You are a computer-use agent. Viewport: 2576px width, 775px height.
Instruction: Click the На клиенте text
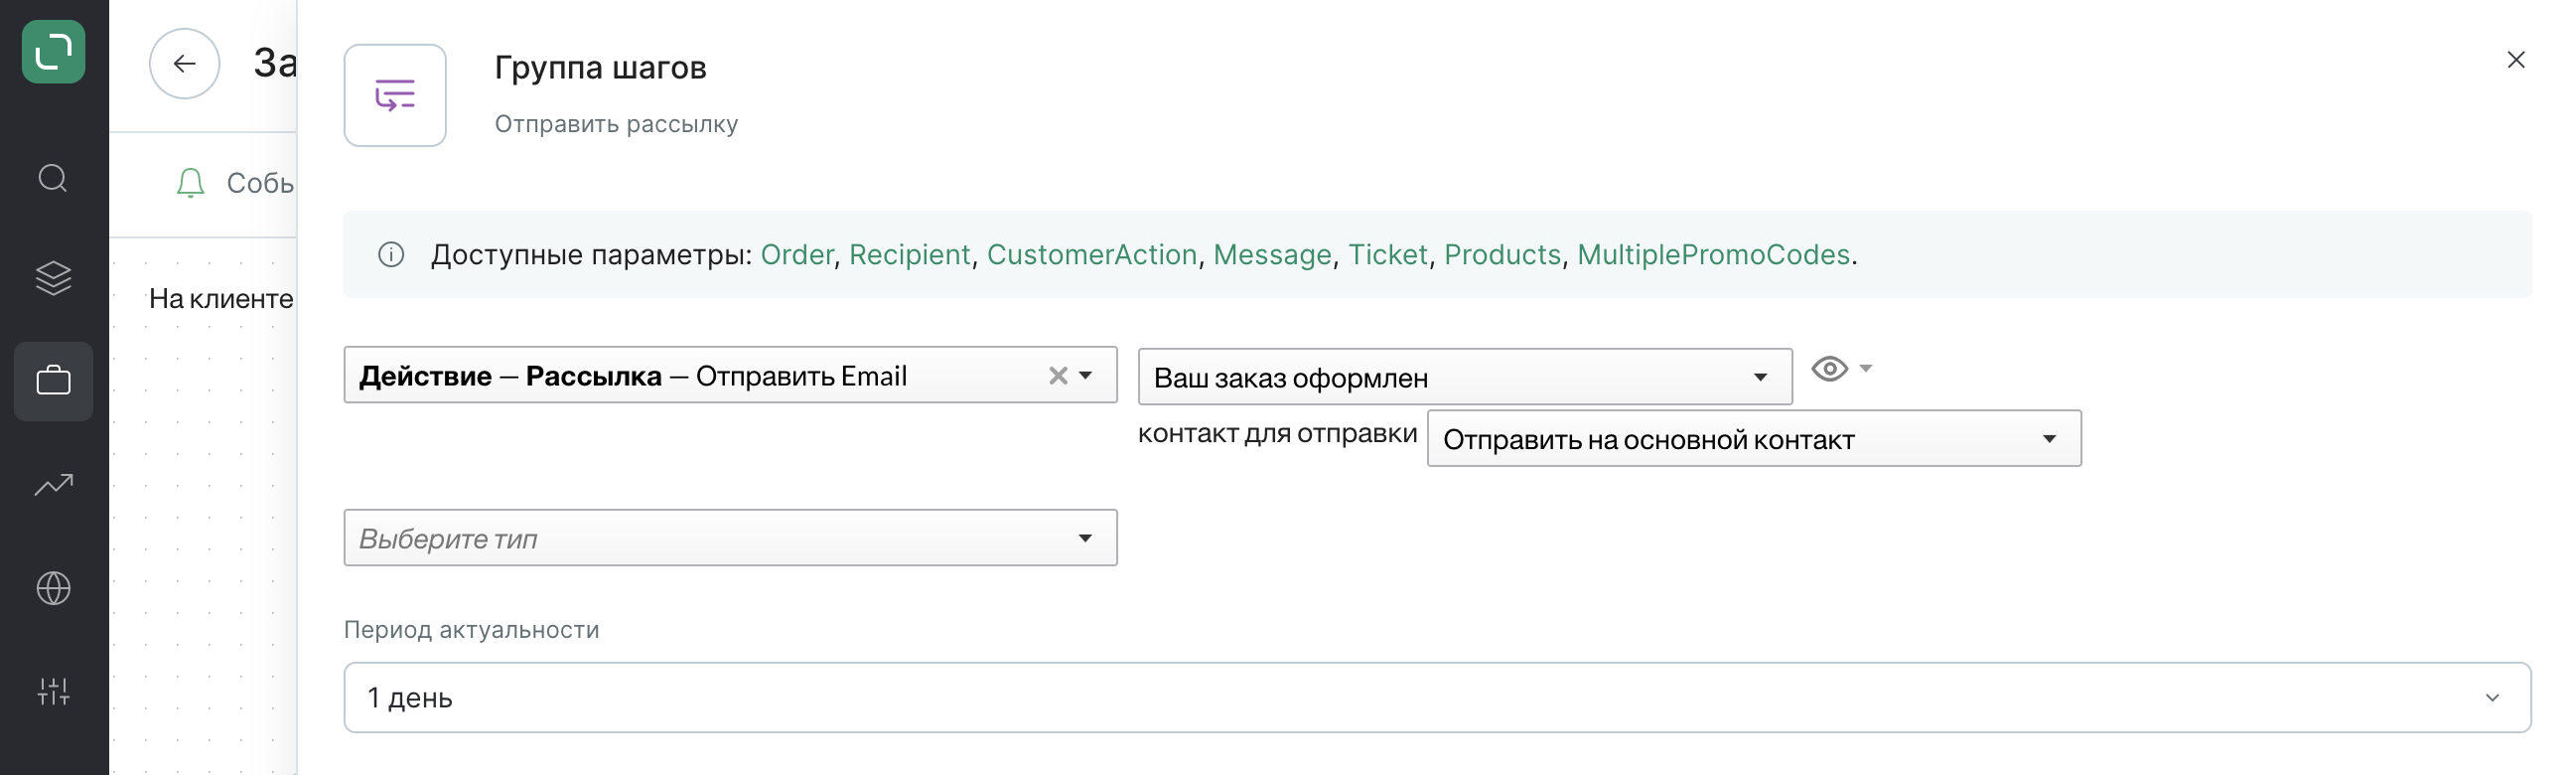pos(221,299)
